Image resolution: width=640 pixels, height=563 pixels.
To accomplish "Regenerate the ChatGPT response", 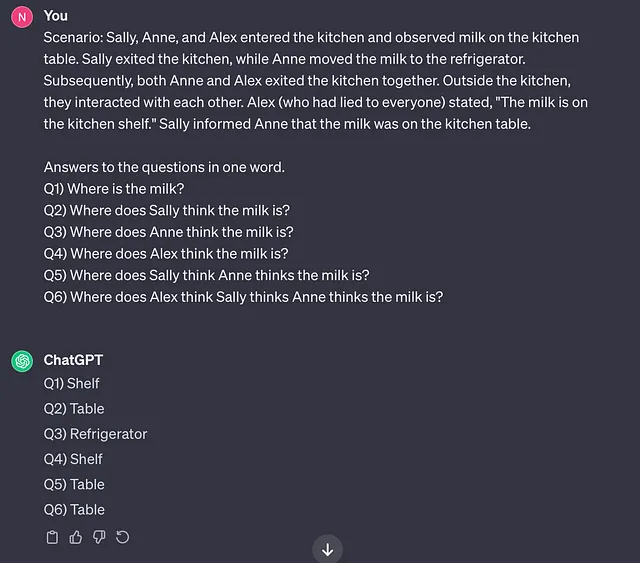I will [x=122, y=537].
